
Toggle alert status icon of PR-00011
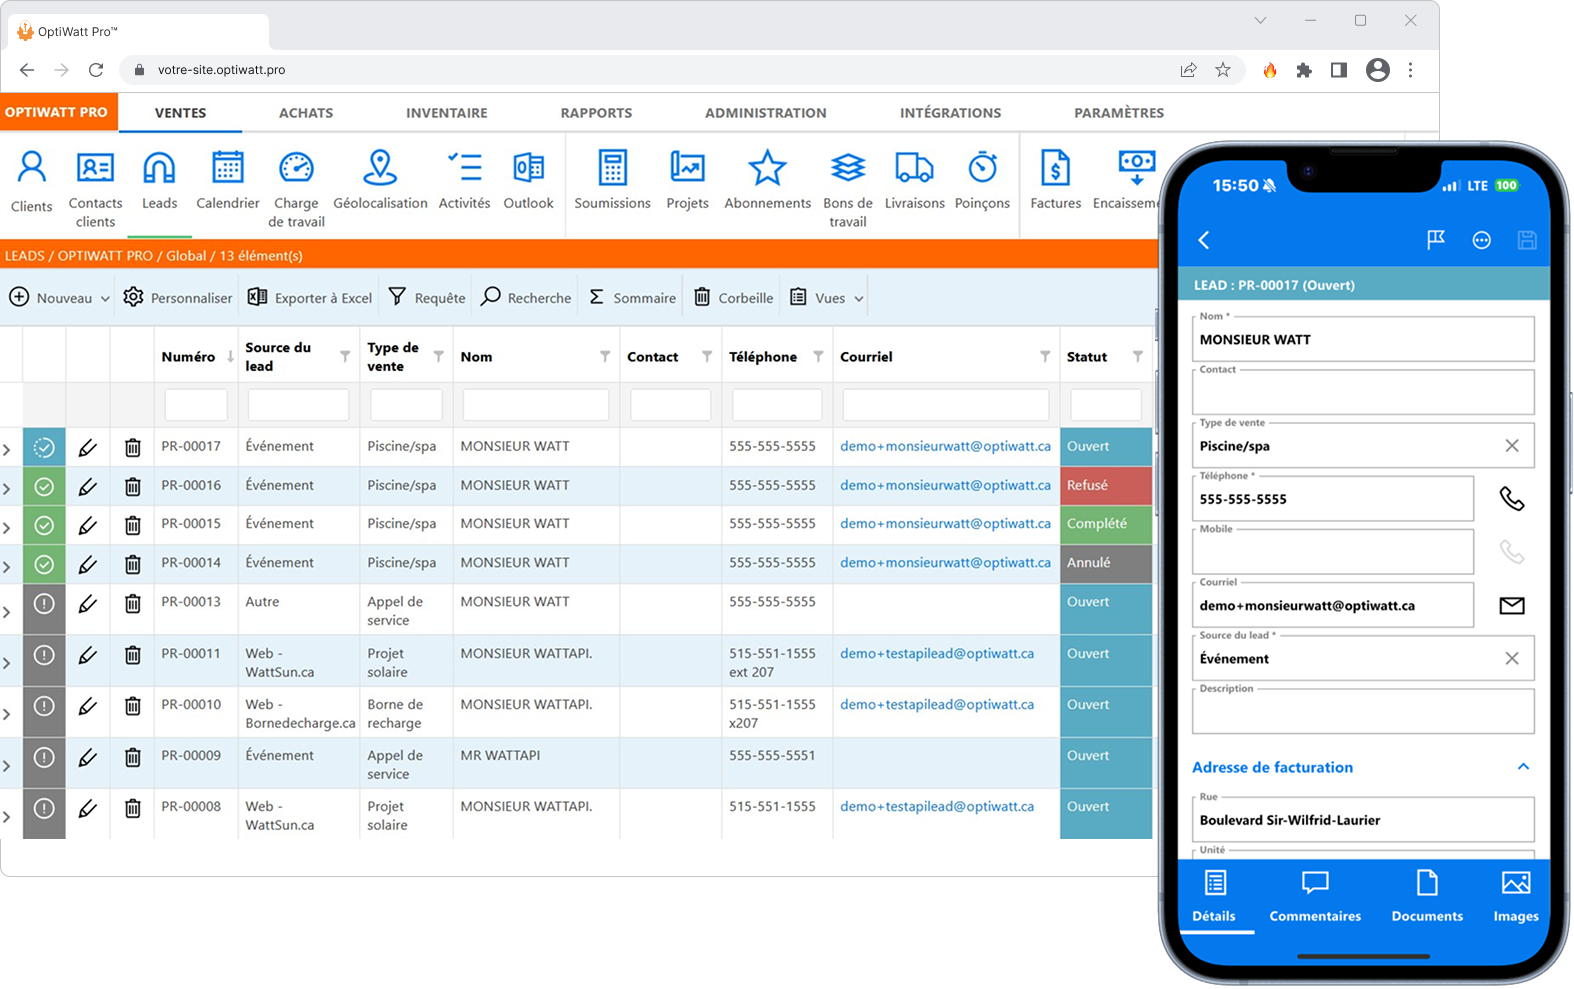(44, 655)
